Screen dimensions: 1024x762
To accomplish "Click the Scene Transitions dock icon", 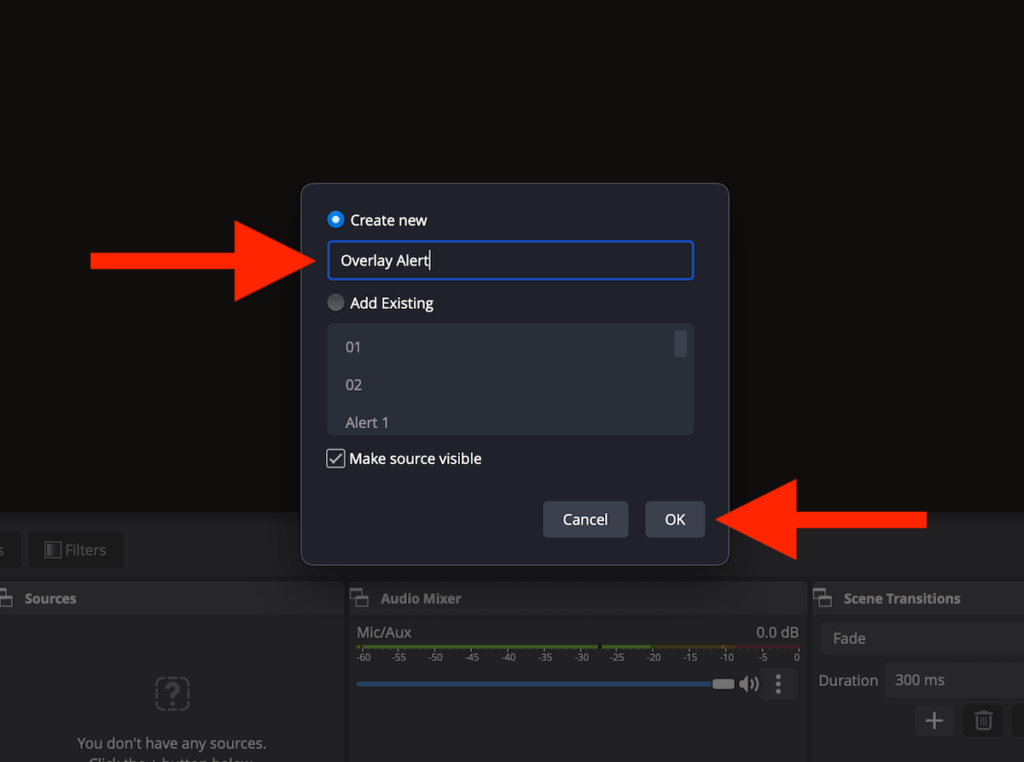I will (822, 597).
